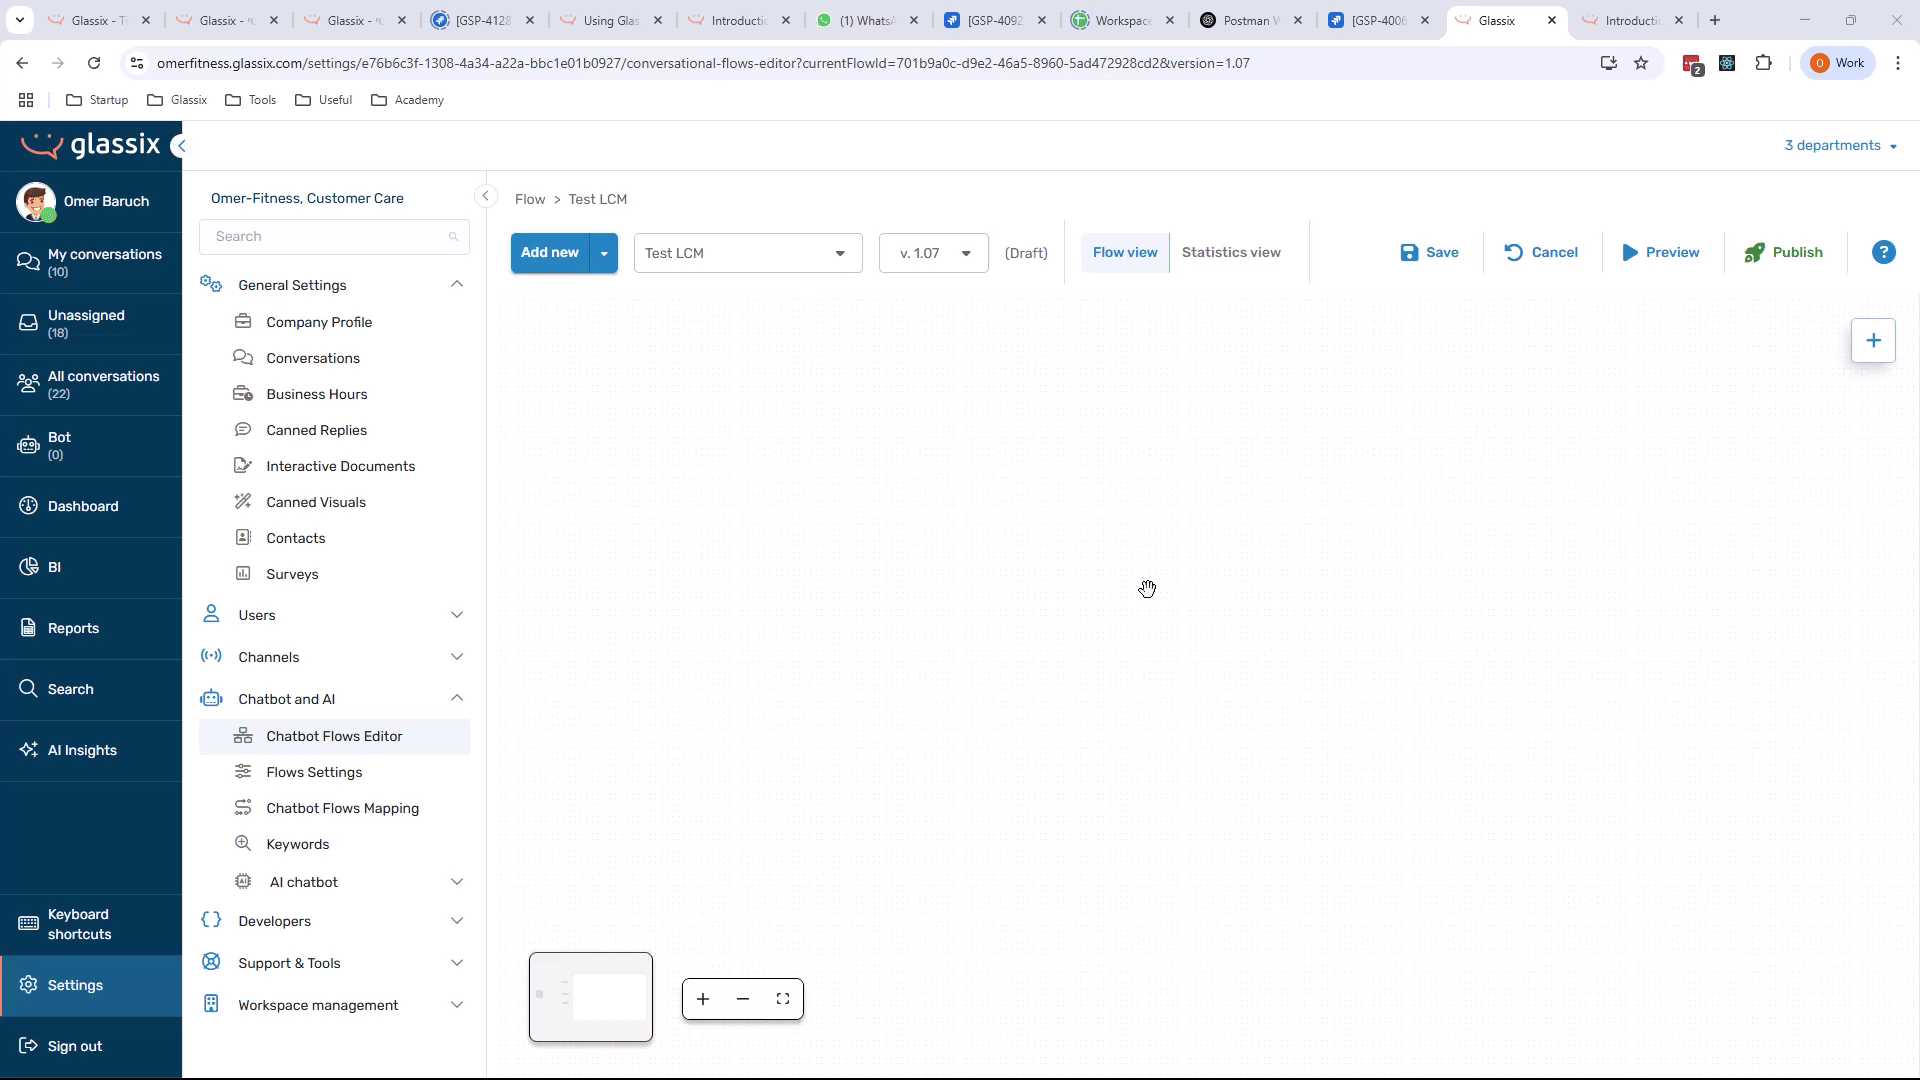Screen dimensions: 1920x1080
Task: Open Academy bookmarks folder
Action: point(407,100)
